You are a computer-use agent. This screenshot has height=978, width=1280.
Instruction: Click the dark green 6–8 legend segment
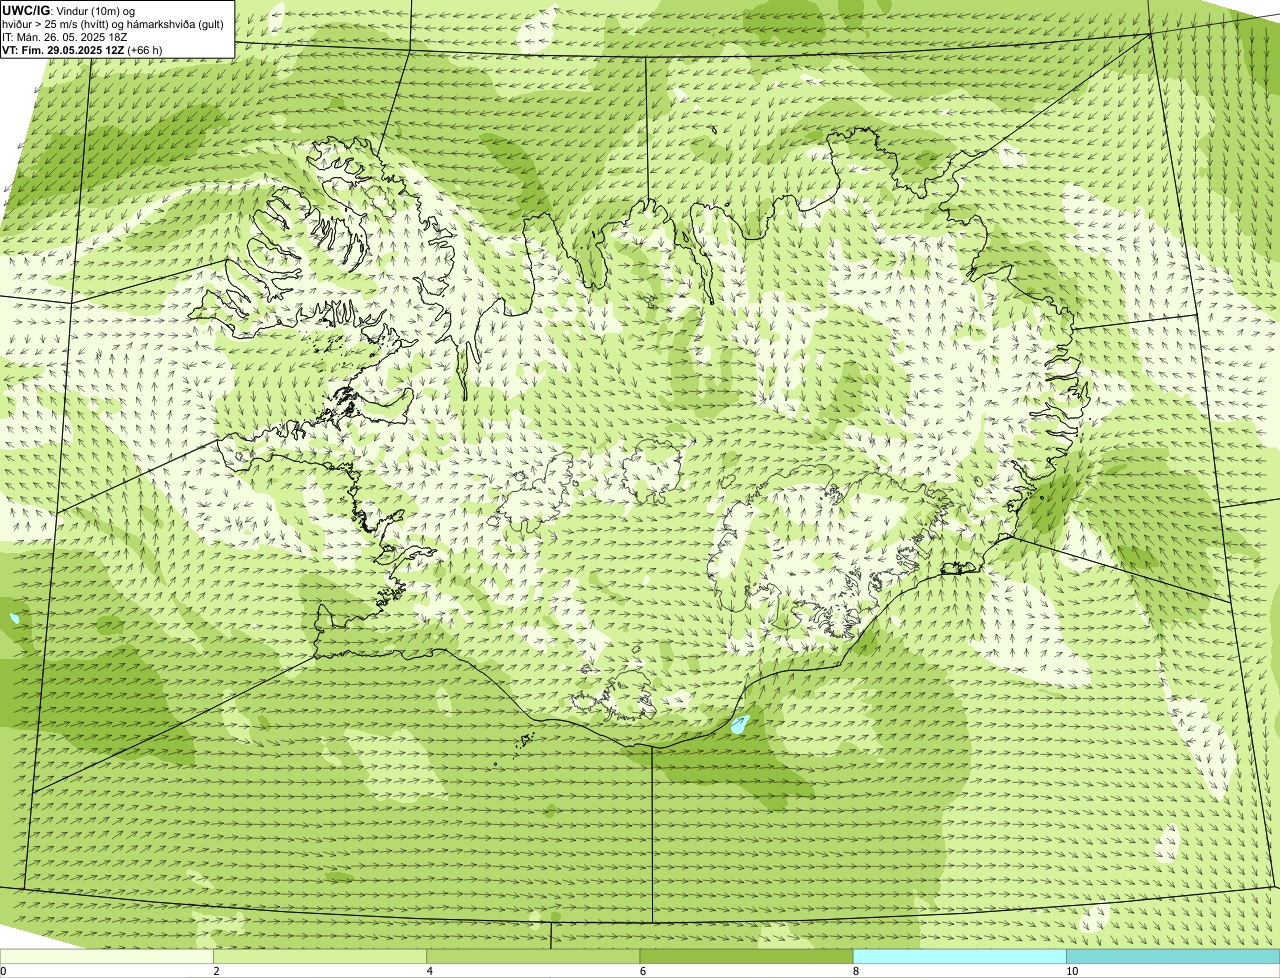pos(746,957)
